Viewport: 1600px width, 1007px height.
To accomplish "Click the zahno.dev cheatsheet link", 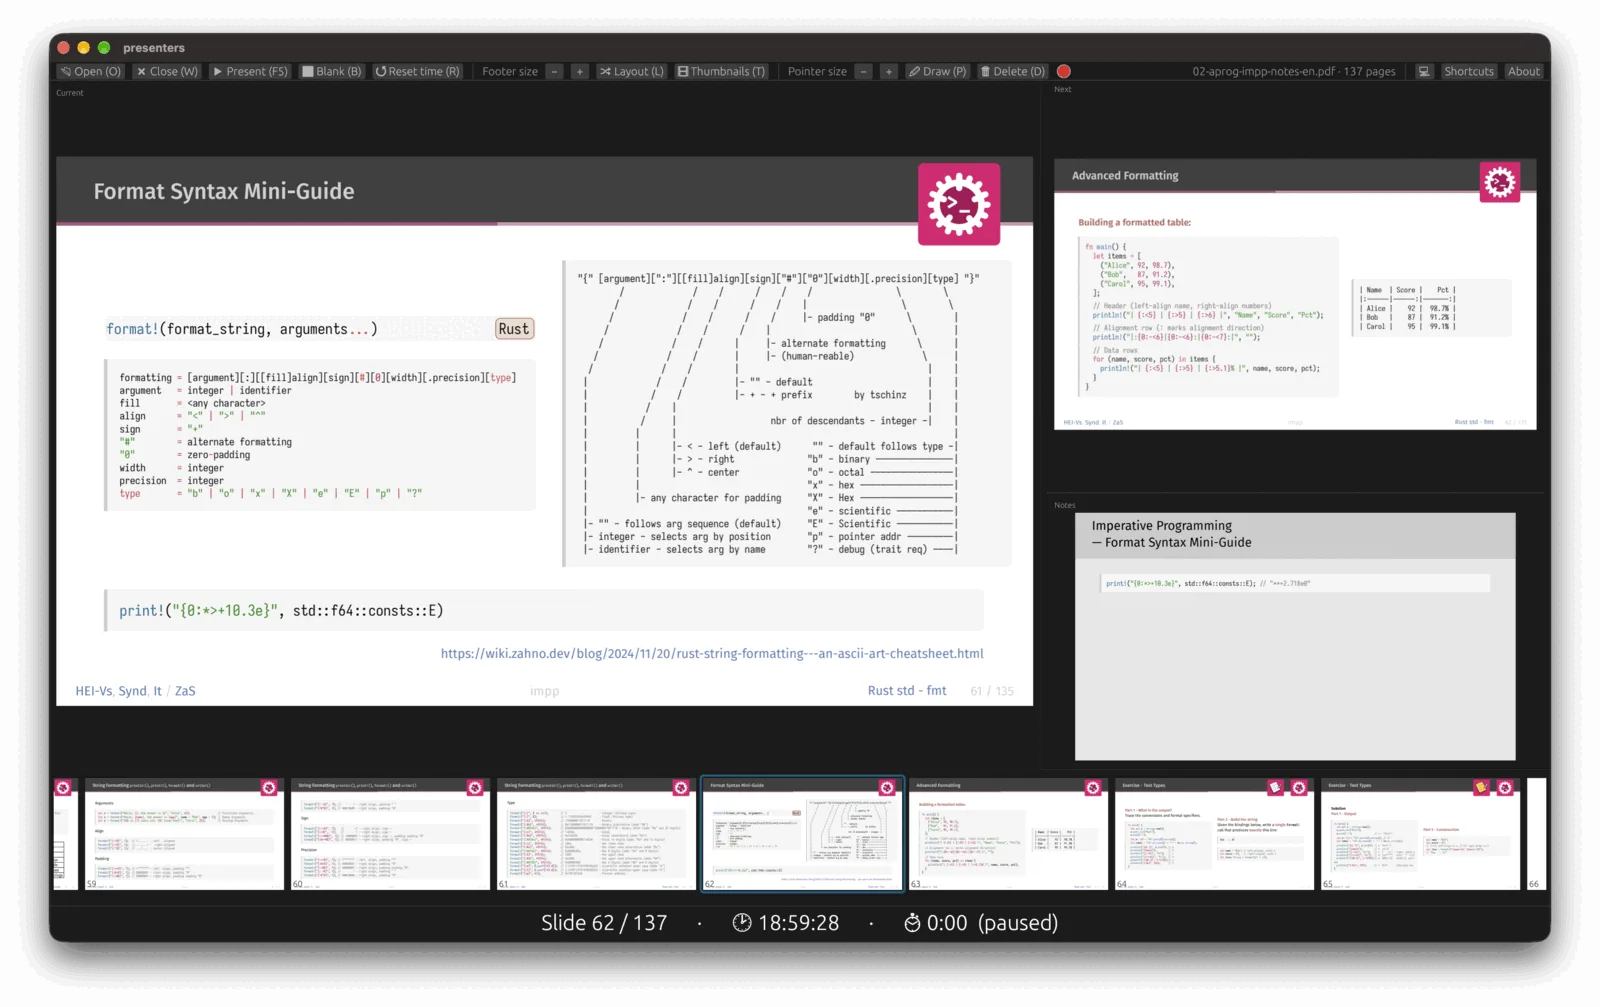I will click(x=712, y=653).
